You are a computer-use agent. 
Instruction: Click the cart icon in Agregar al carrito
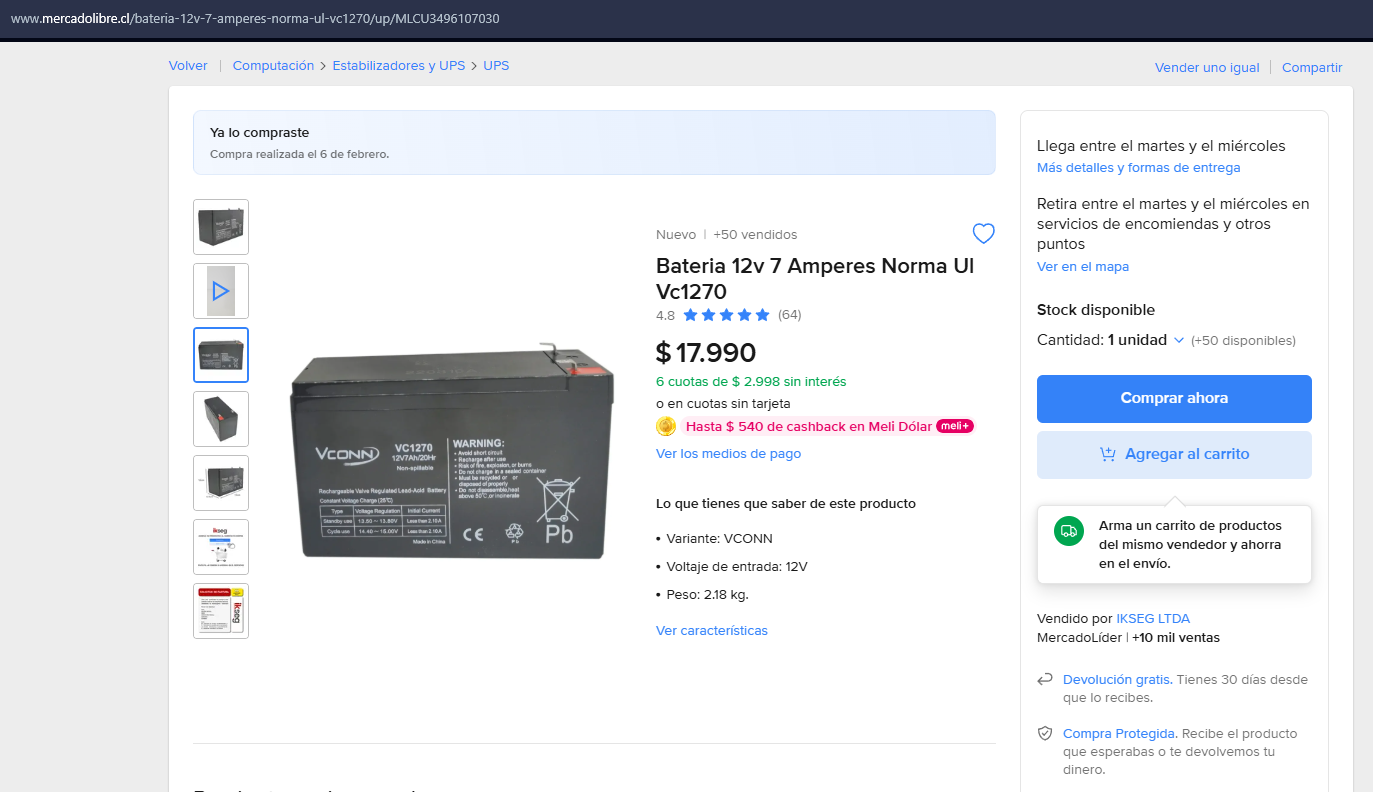(1107, 454)
